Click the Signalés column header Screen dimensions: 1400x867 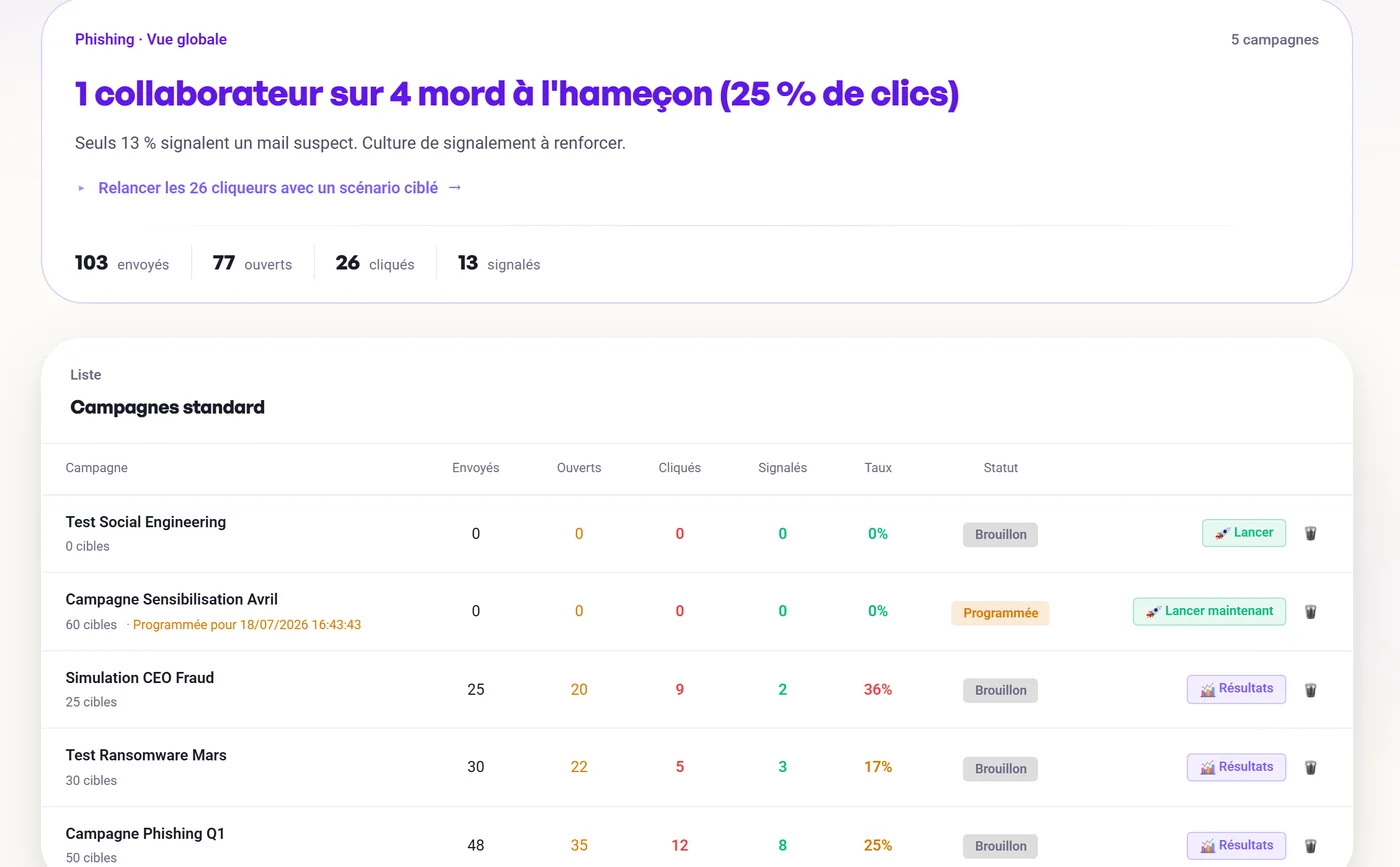(782, 467)
